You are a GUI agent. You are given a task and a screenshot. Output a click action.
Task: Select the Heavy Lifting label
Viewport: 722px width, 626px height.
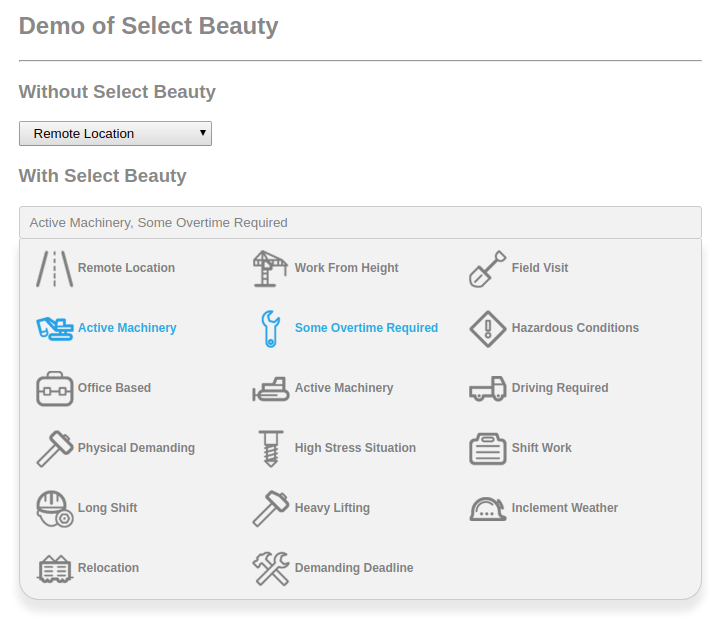point(332,508)
